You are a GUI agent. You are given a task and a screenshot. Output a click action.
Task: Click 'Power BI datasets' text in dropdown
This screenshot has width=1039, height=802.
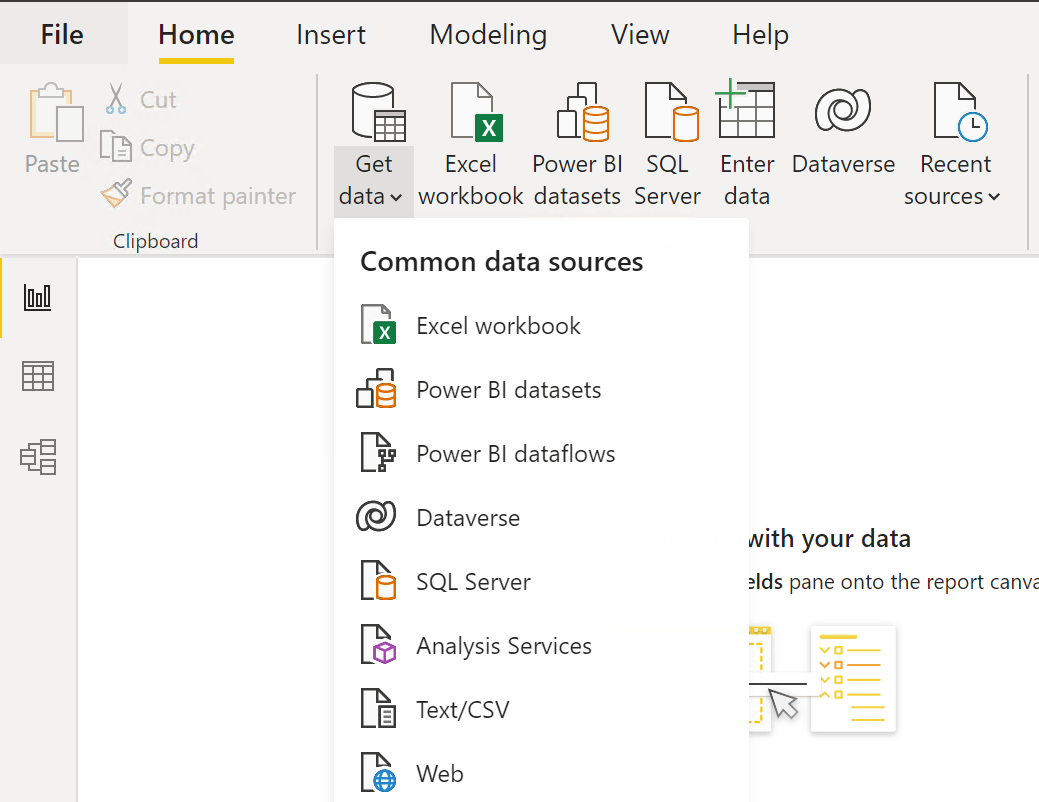pyautogui.click(x=509, y=390)
